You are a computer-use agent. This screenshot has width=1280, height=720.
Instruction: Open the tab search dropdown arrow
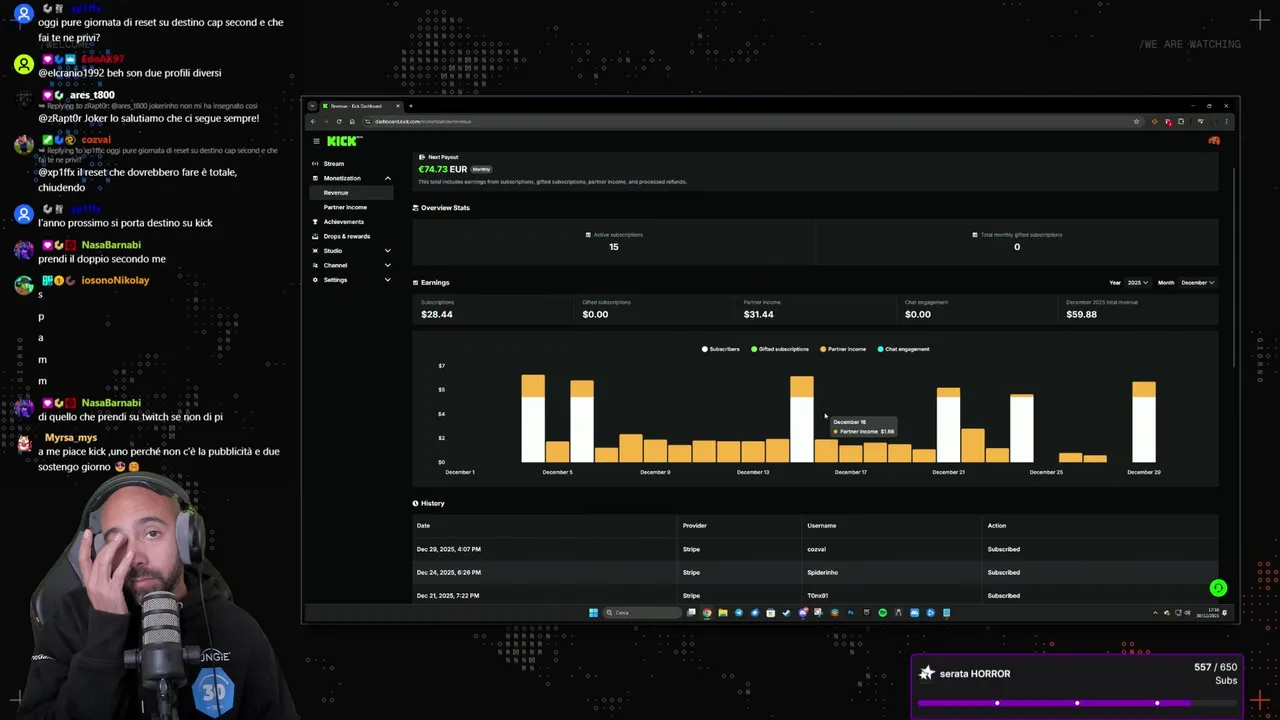click(x=312, y=106)
